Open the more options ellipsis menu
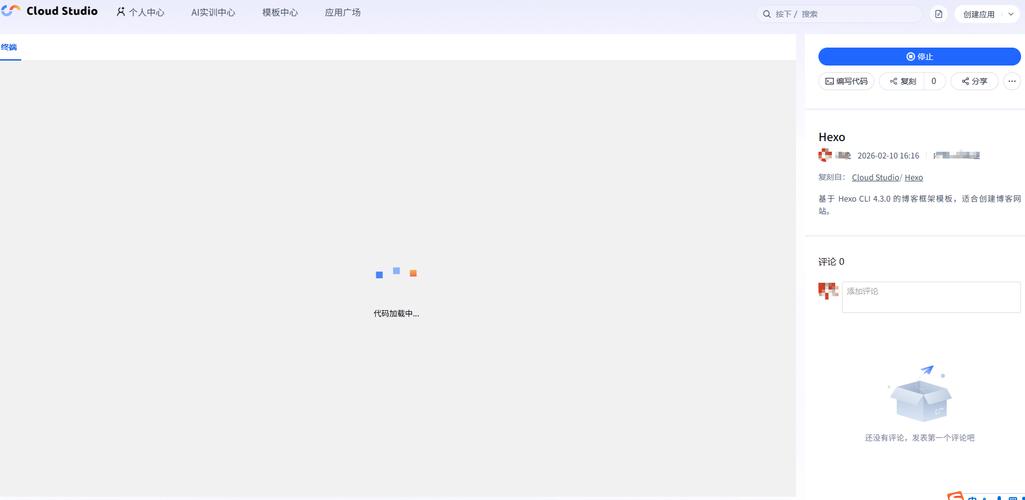The image size is (1025, 500). 1012,81
